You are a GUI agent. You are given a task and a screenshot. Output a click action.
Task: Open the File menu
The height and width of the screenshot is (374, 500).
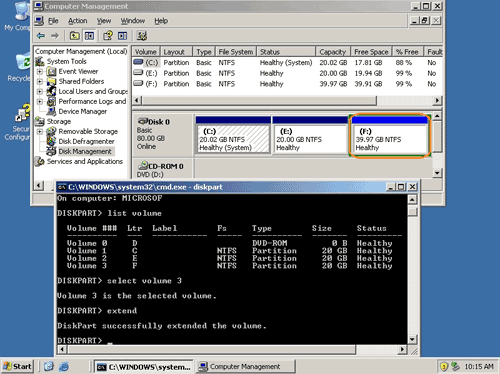point(53,21)
